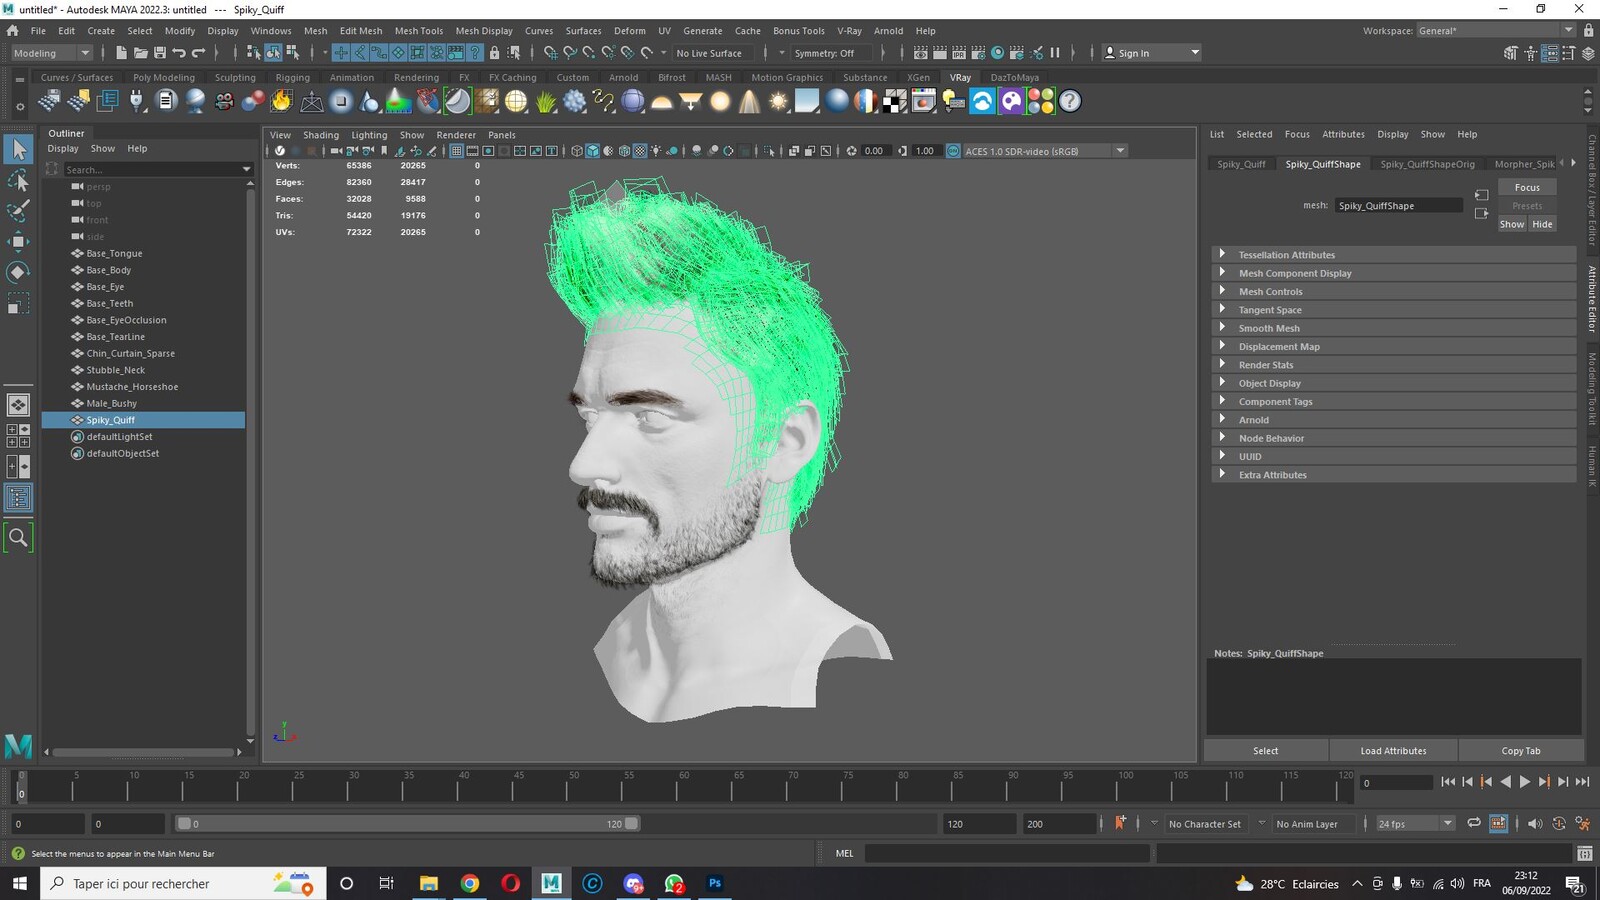Activate the Scale tool

18,303
